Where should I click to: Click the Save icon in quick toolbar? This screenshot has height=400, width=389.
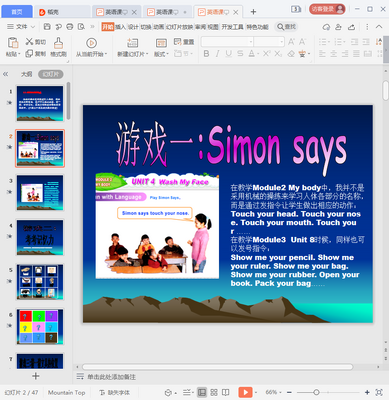[47, 27]
